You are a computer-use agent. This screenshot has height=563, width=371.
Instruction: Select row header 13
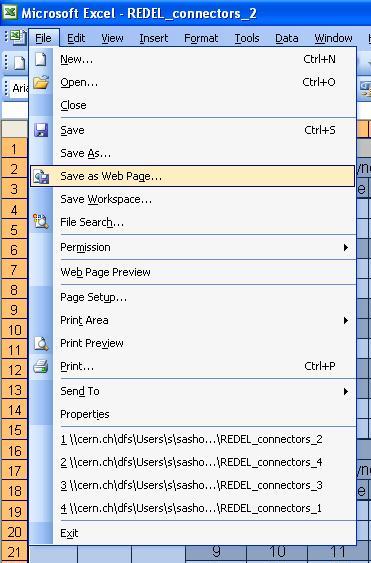[x=14, y=390]
